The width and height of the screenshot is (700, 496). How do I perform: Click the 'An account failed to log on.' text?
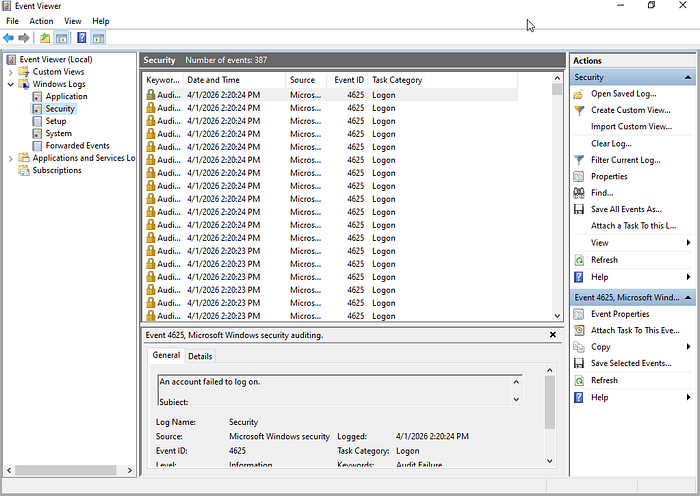(x=210, y=382)
